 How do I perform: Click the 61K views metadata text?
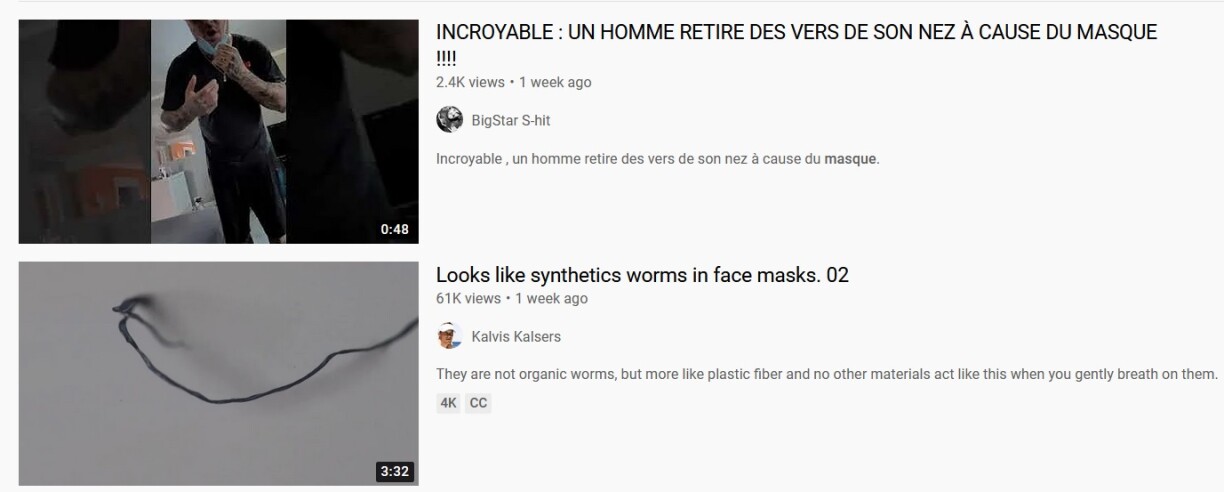[x=468, y=298]
